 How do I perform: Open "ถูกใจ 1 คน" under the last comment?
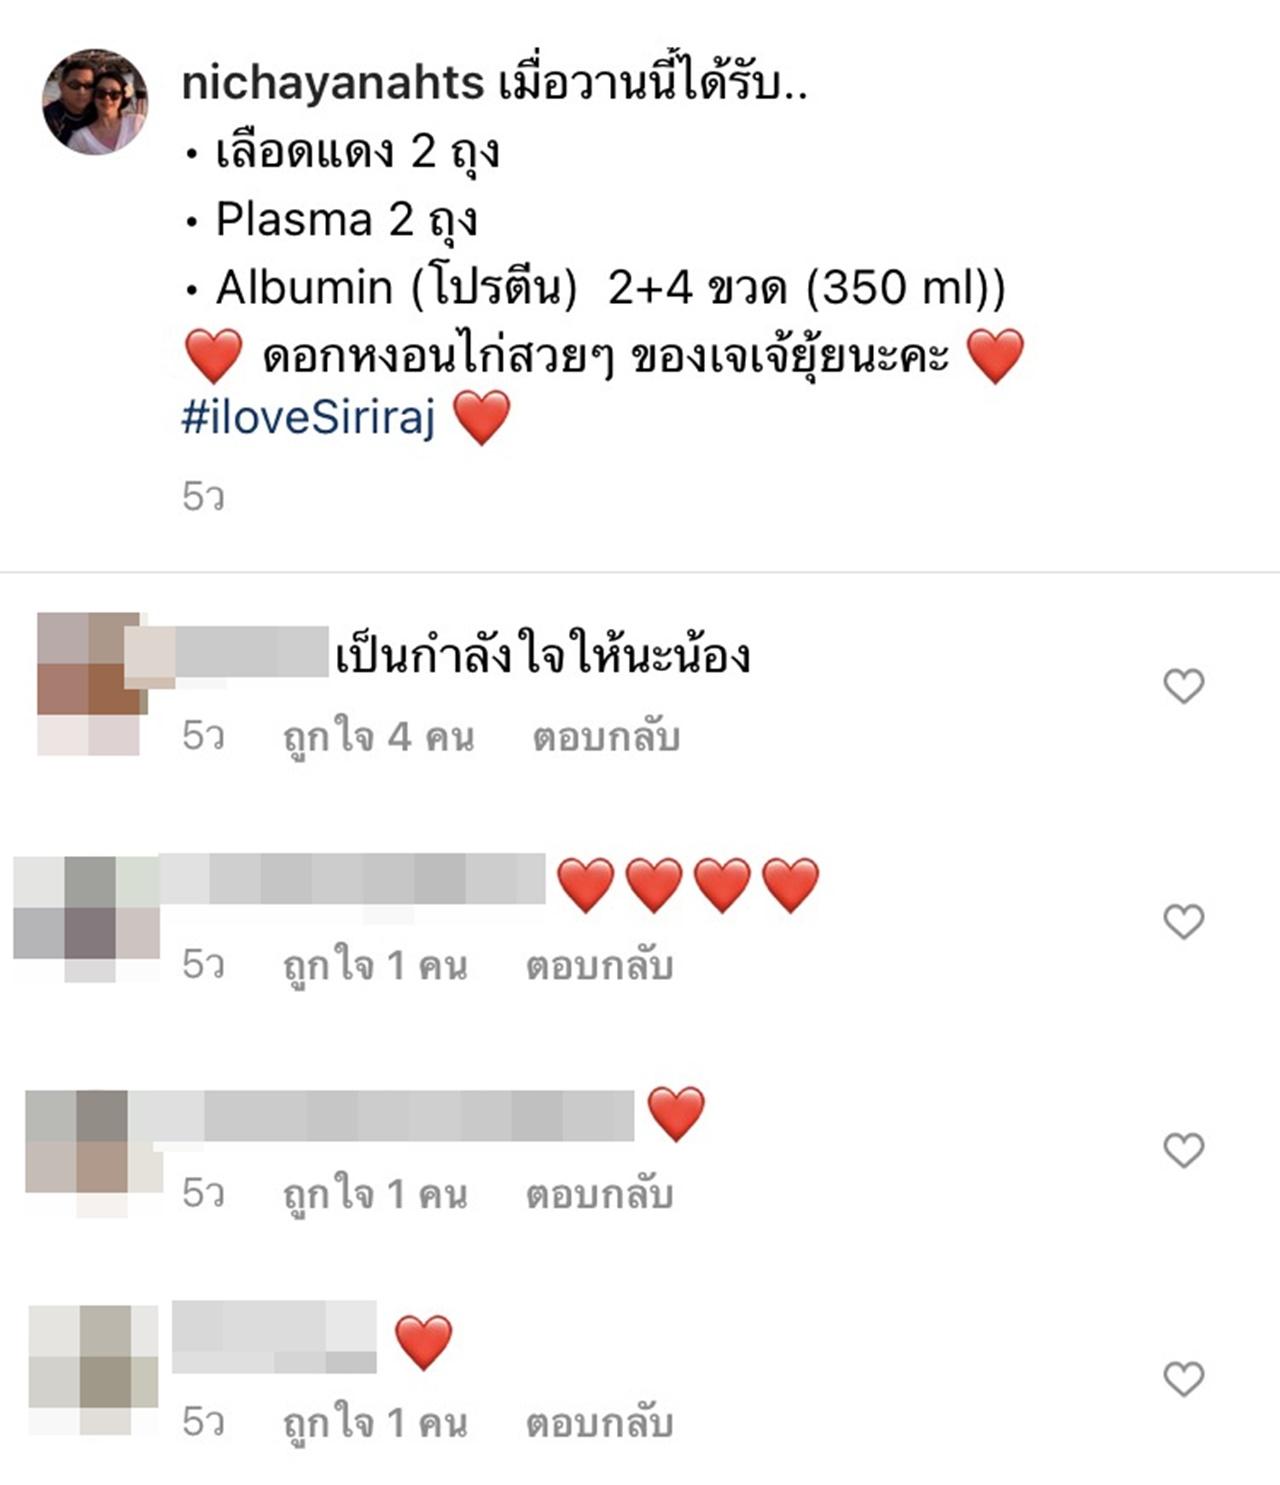tap(375, 1423)
